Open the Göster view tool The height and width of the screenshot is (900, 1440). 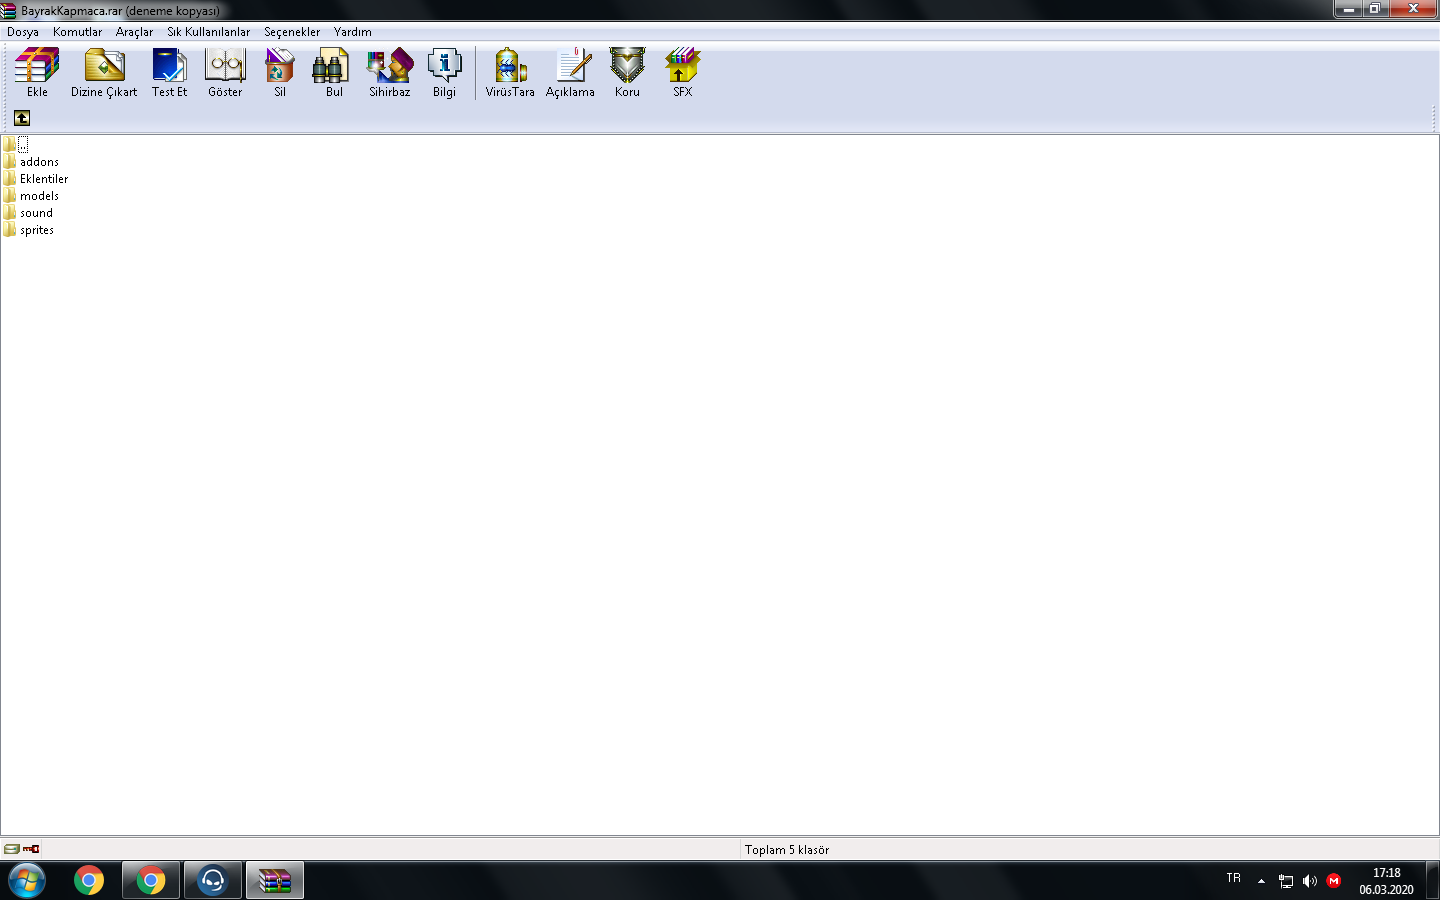click(x=225, y=72)
